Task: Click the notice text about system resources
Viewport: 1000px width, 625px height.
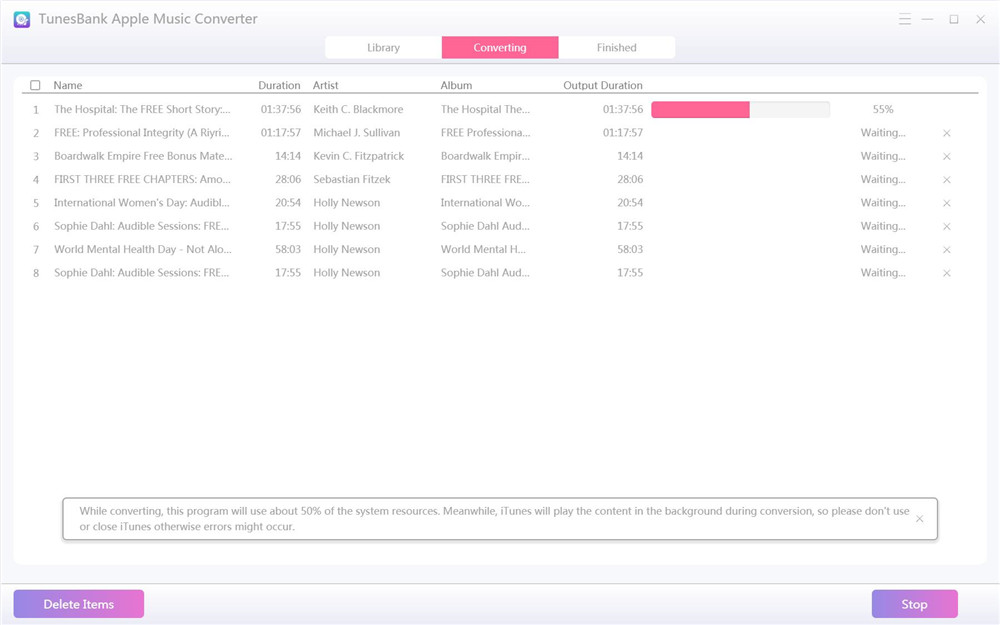Action: pos(494,518)
